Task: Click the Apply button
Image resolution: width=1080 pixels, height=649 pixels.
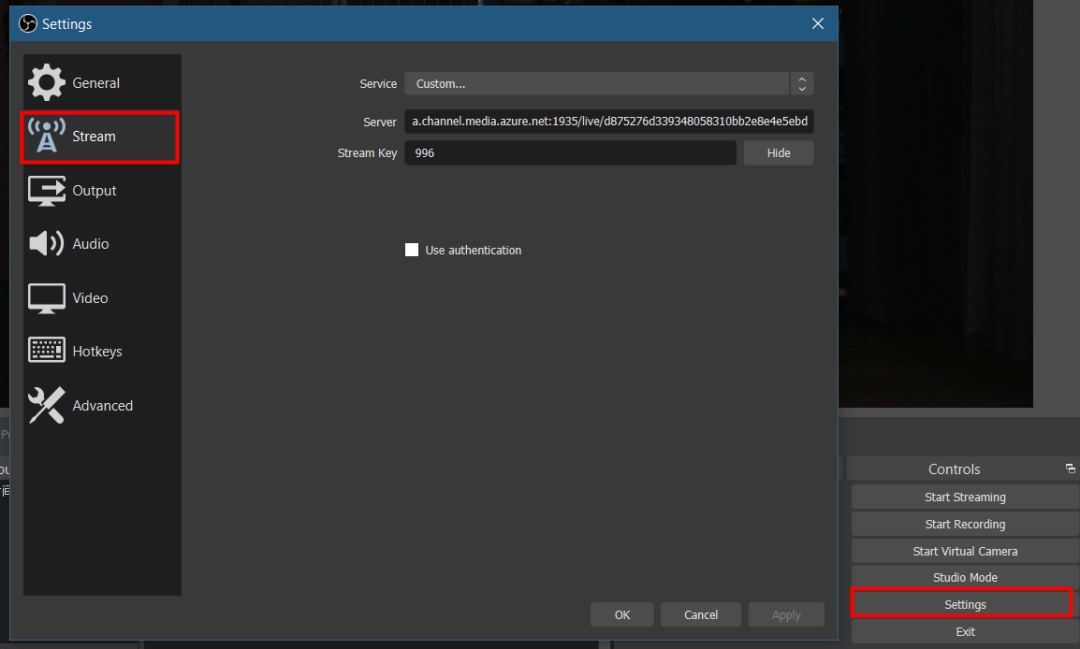Action: click(x=786, y=615)
